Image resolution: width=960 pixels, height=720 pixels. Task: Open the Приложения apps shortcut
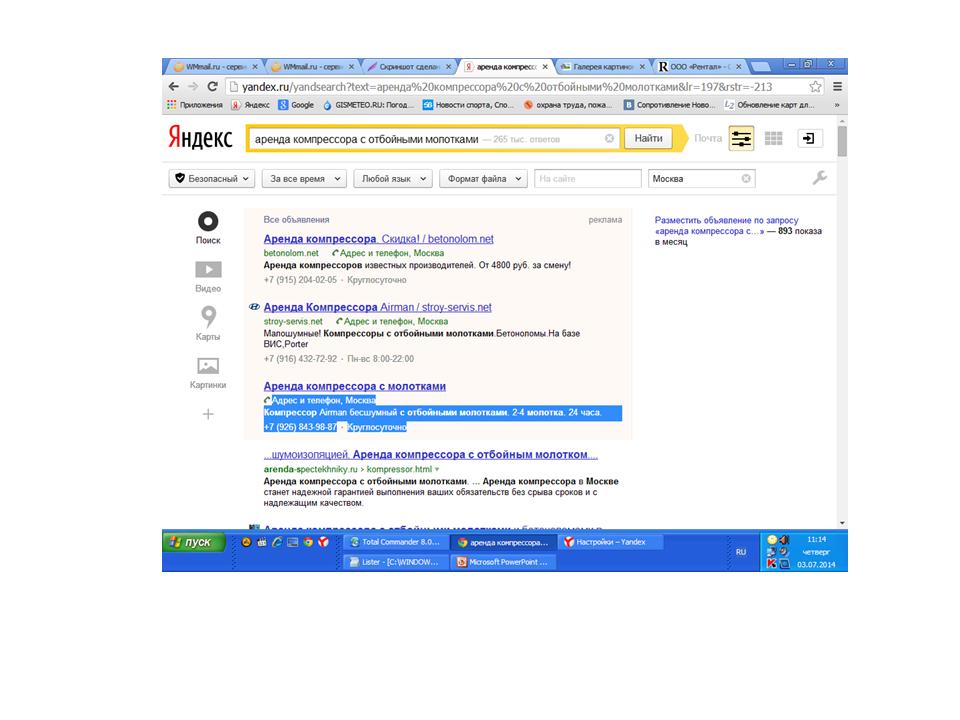click(195, 105)
